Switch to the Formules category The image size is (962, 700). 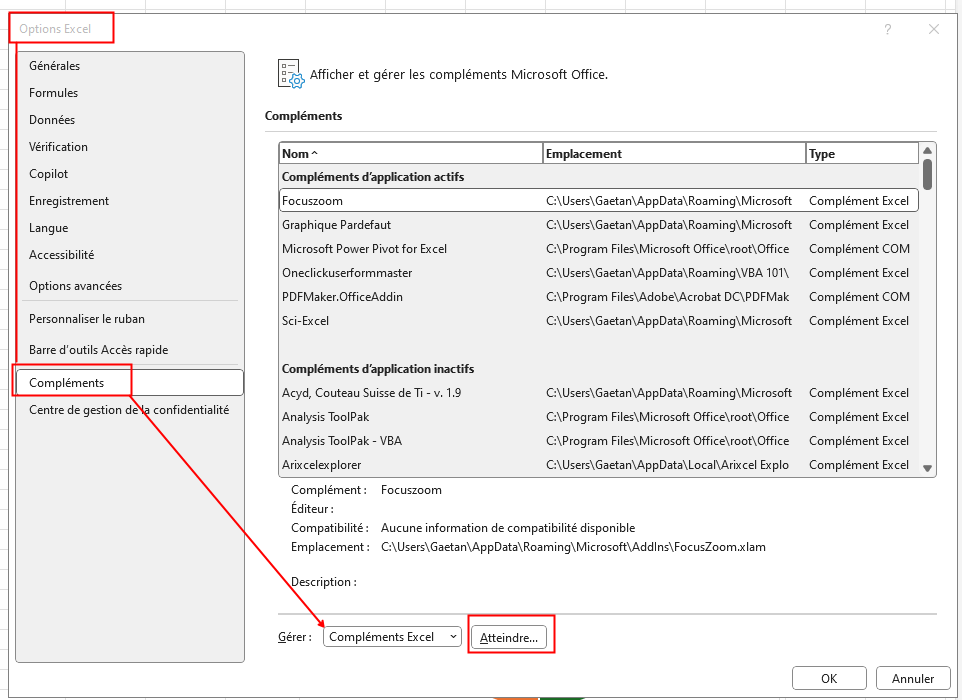point(54,93)
